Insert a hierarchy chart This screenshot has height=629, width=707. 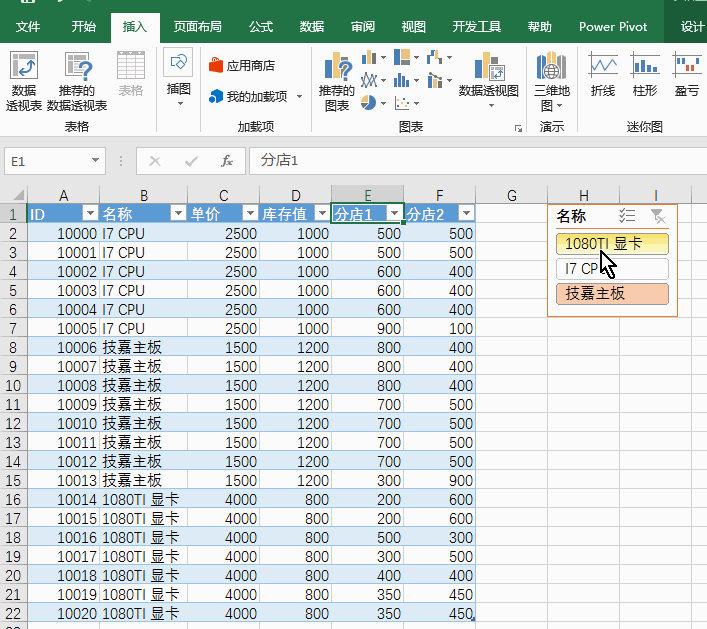(x=407, y=58)
